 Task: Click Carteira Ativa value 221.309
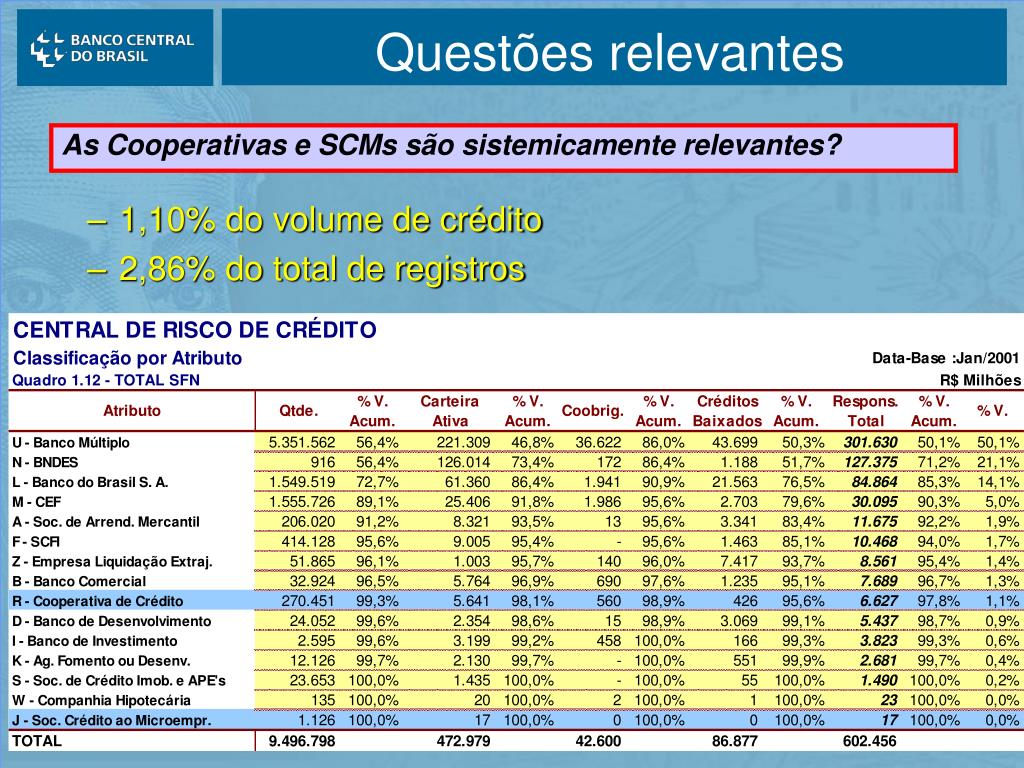pos(463,442)
